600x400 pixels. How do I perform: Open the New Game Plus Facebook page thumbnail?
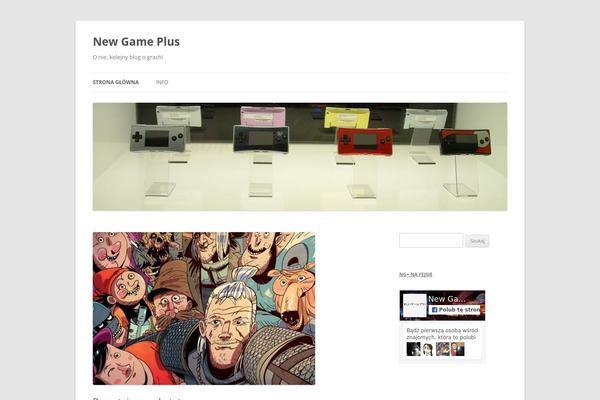click(414, 305)
